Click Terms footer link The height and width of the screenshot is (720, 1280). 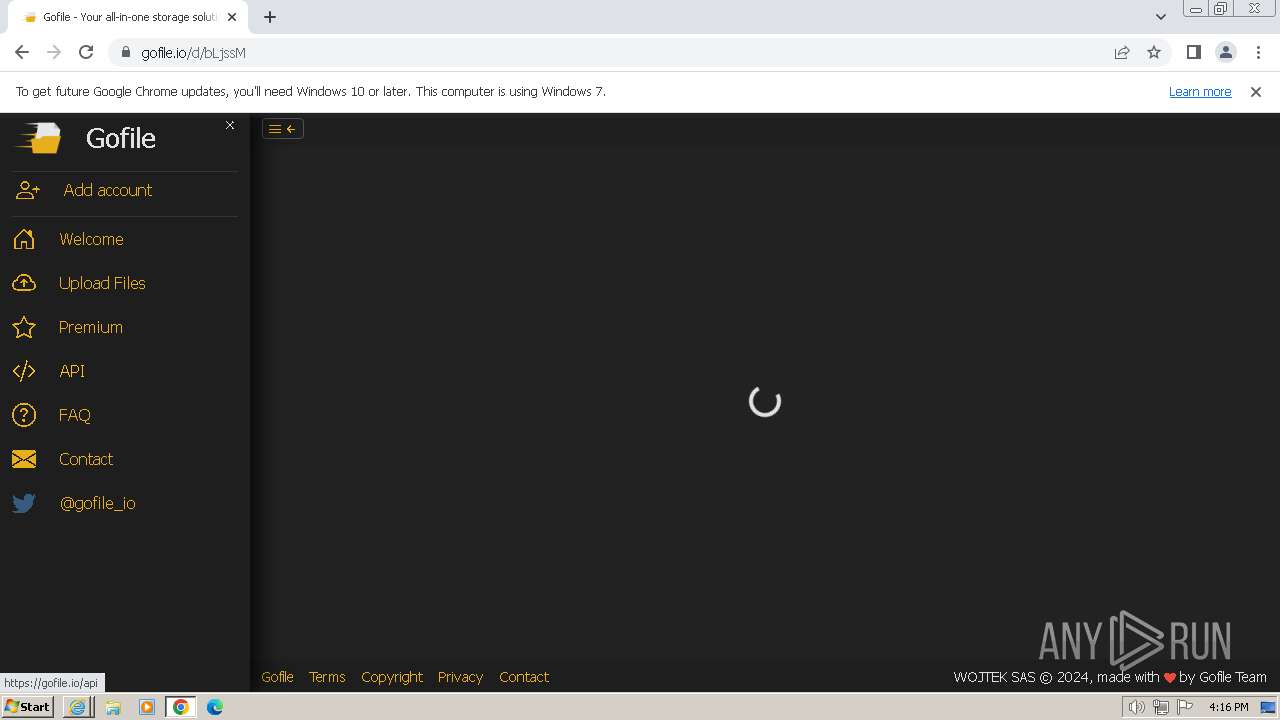click(327, 677)
